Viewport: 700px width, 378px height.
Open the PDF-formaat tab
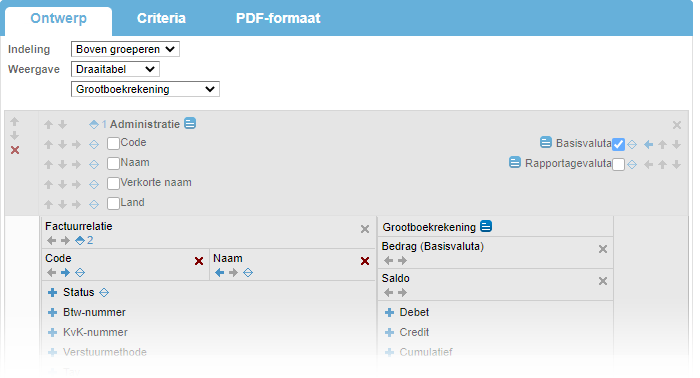coord(278,18)
